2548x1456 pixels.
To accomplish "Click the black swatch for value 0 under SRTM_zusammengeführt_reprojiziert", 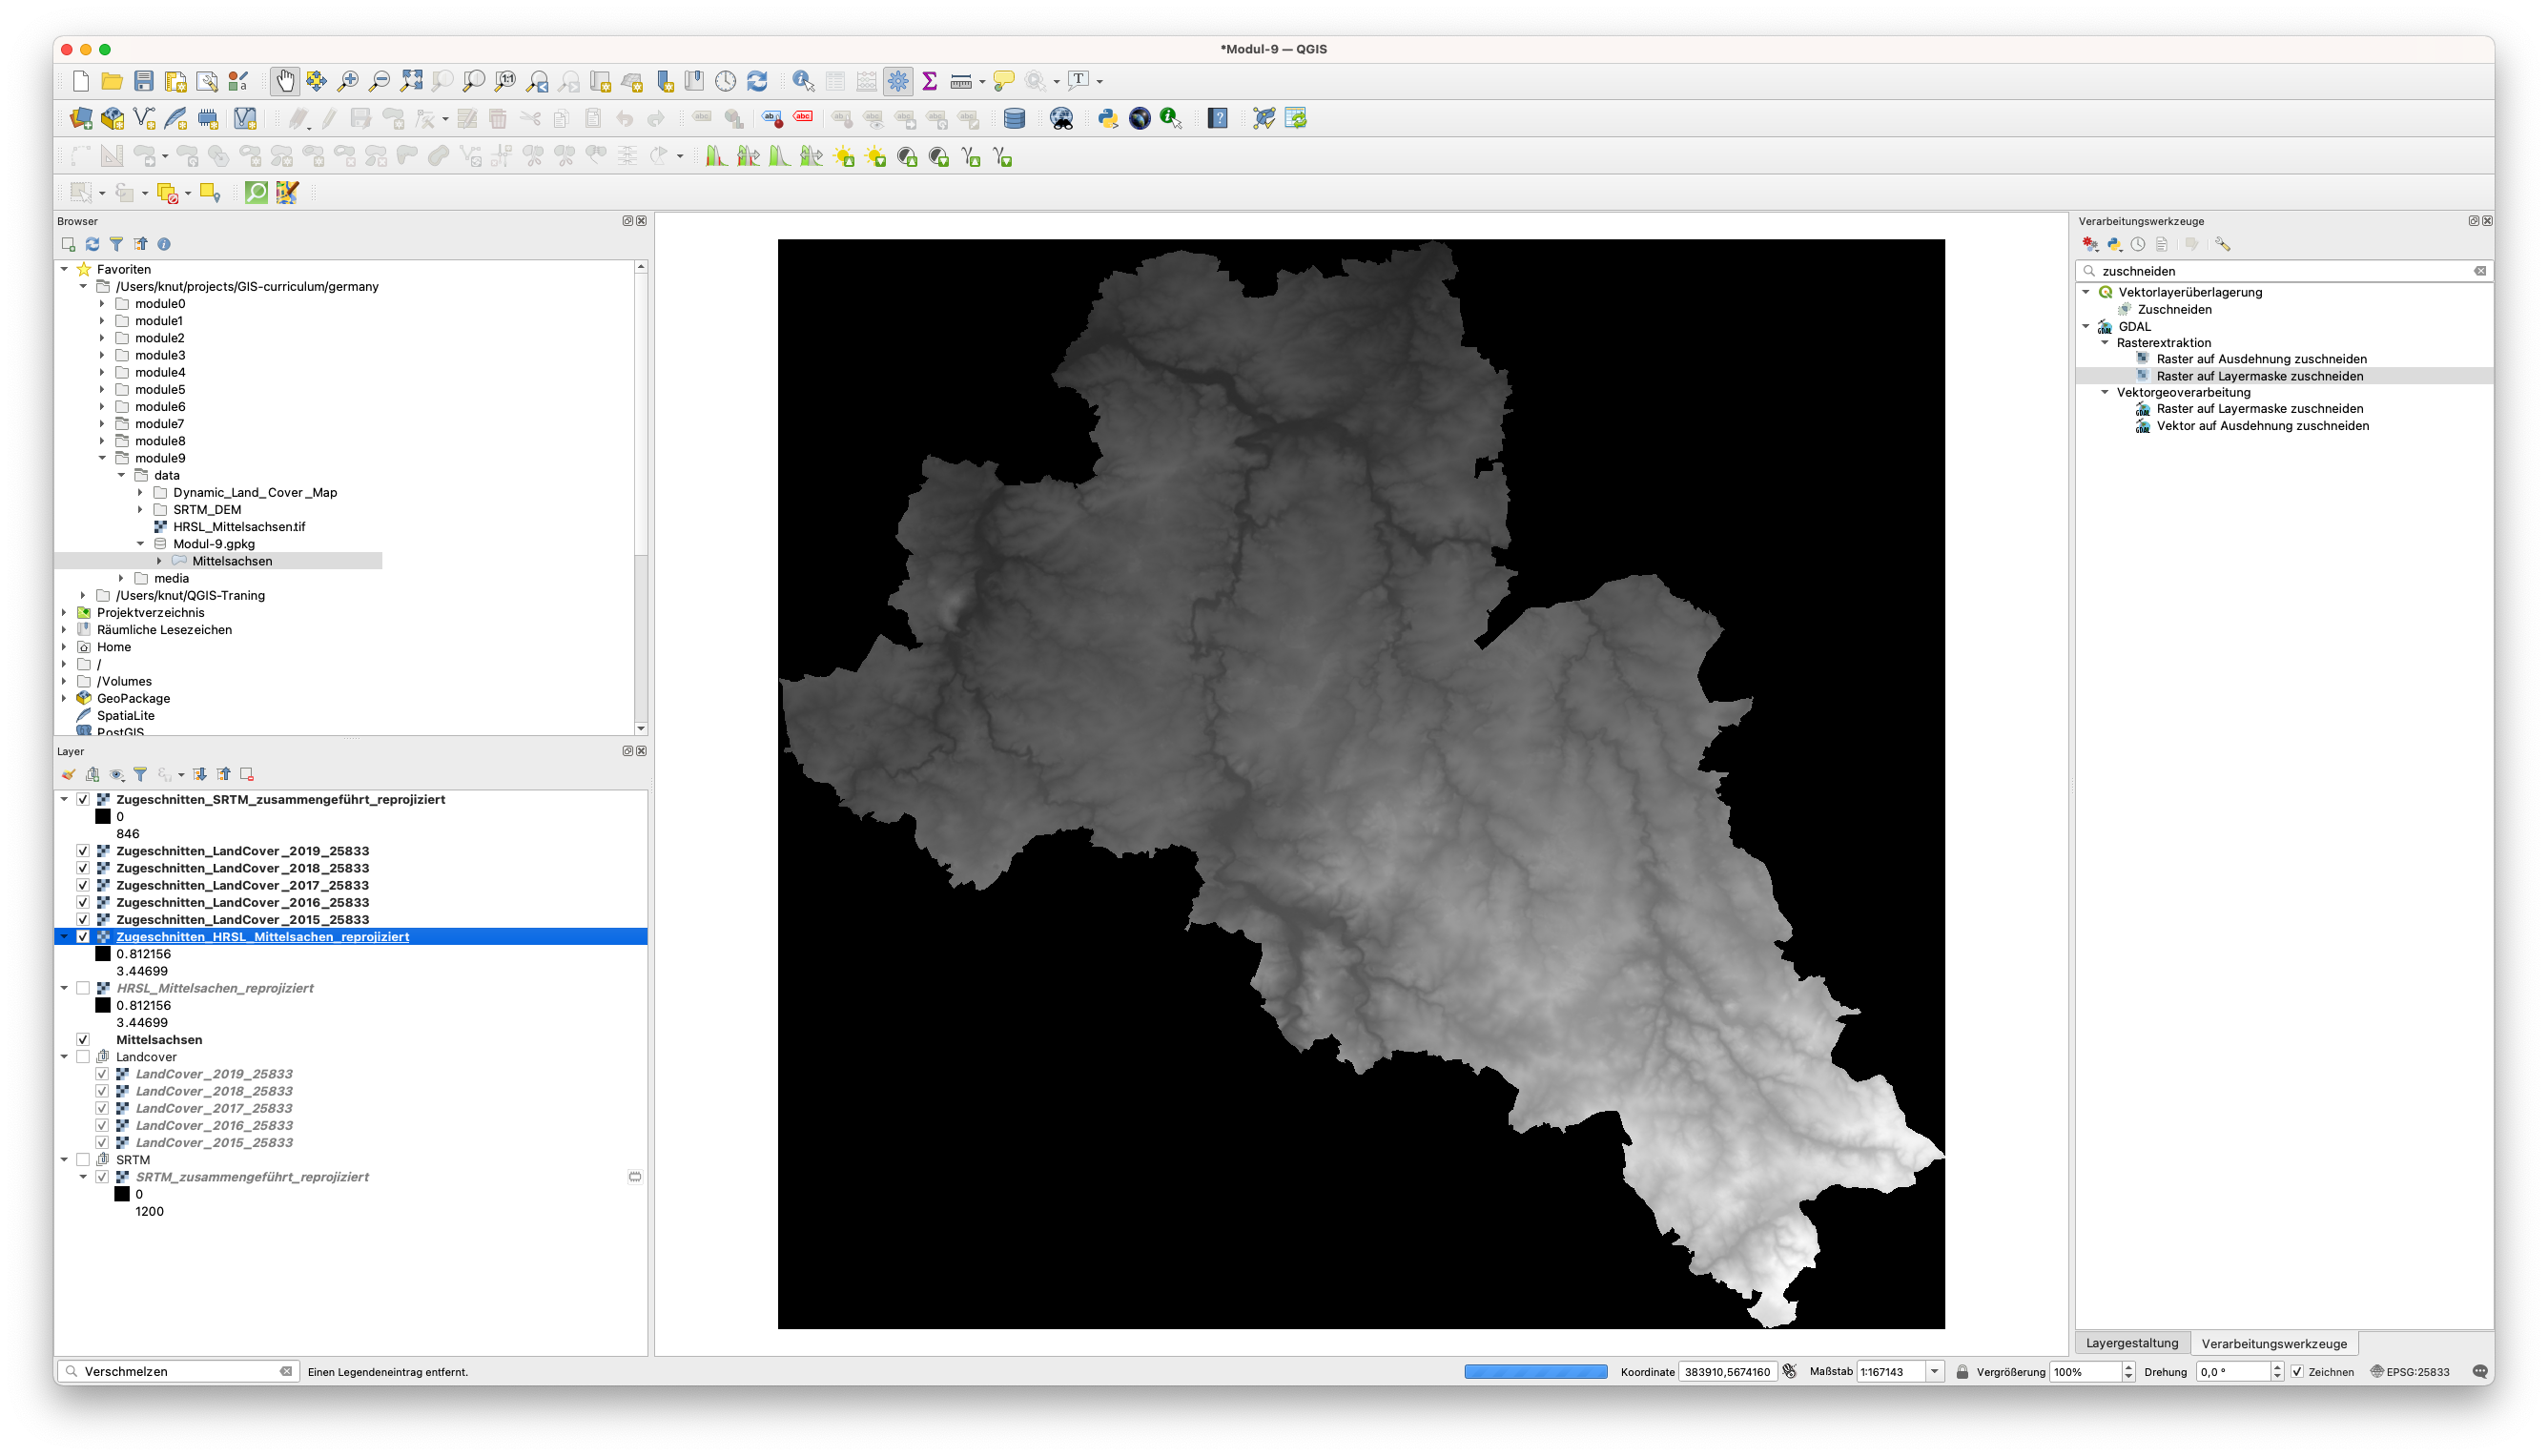I will point(122,1194).
